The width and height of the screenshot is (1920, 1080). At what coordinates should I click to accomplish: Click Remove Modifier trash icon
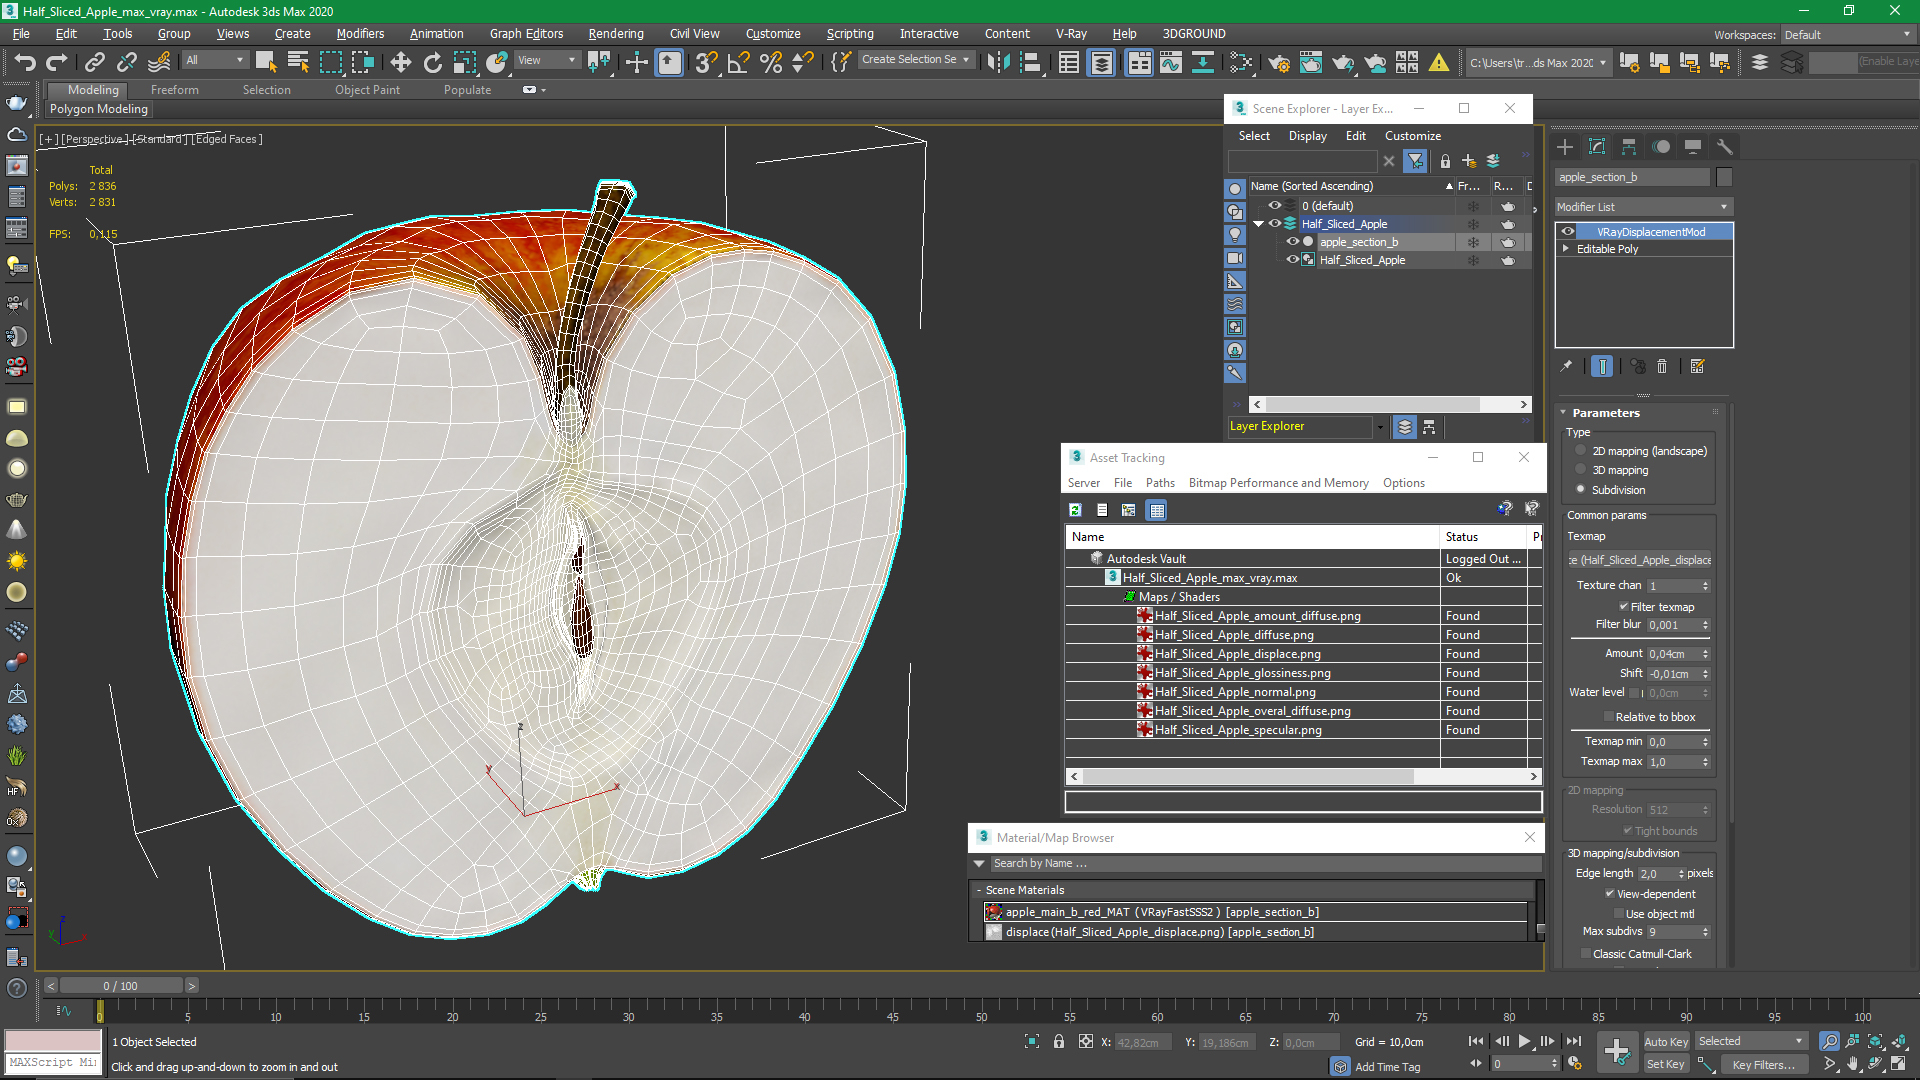click(1662, 366)
